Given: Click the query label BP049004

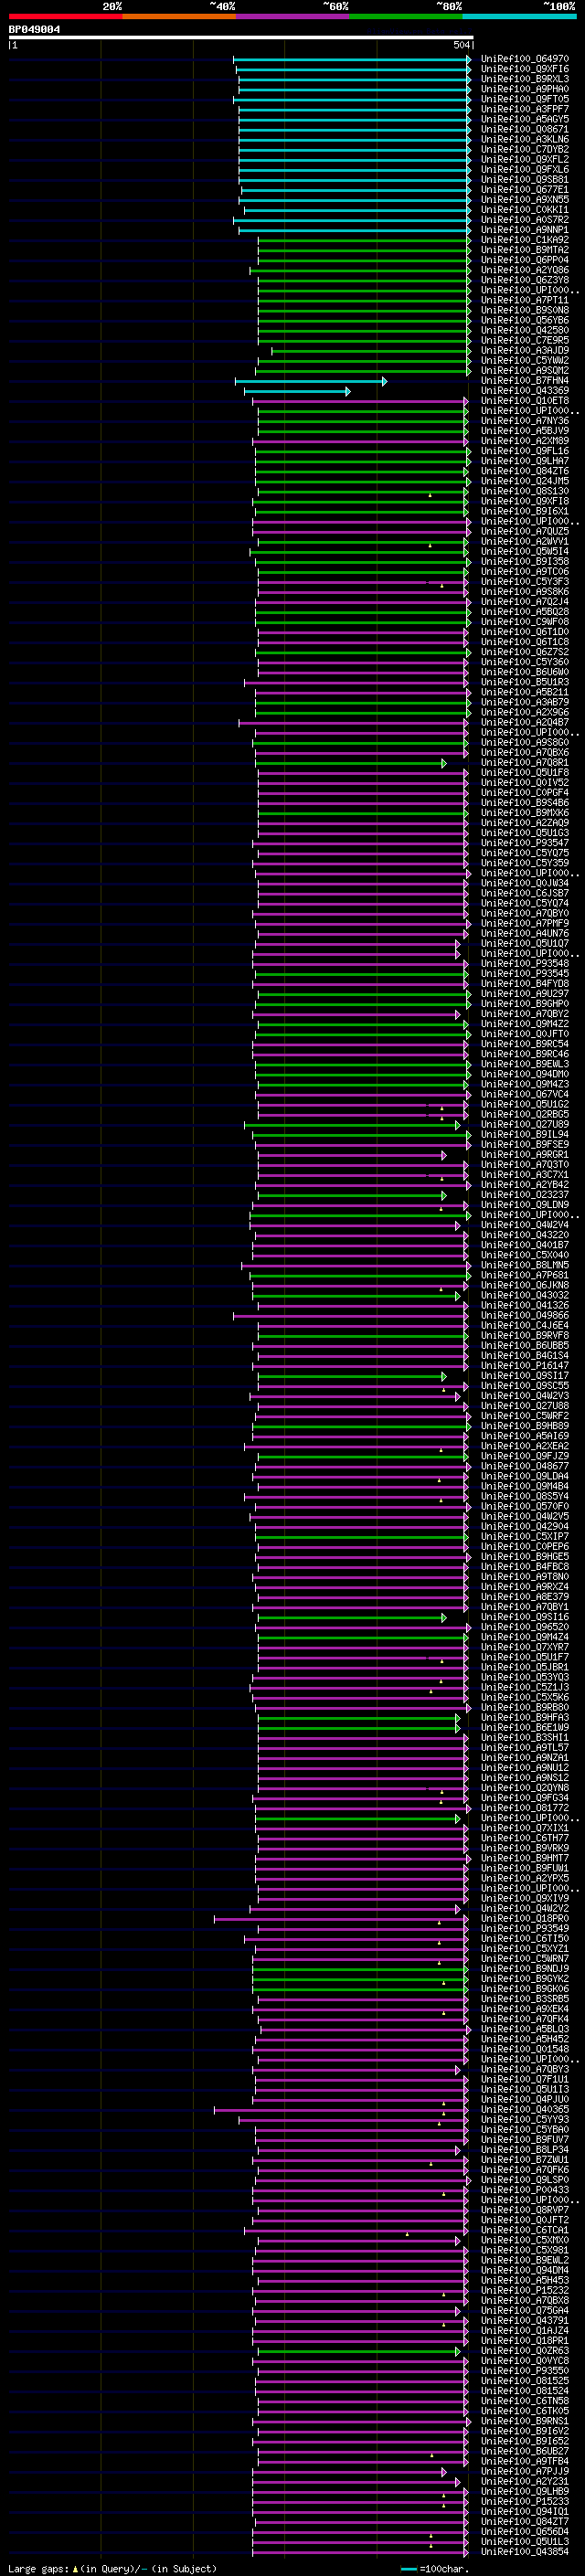Looking at the screenshot, I should coord(34,30).
